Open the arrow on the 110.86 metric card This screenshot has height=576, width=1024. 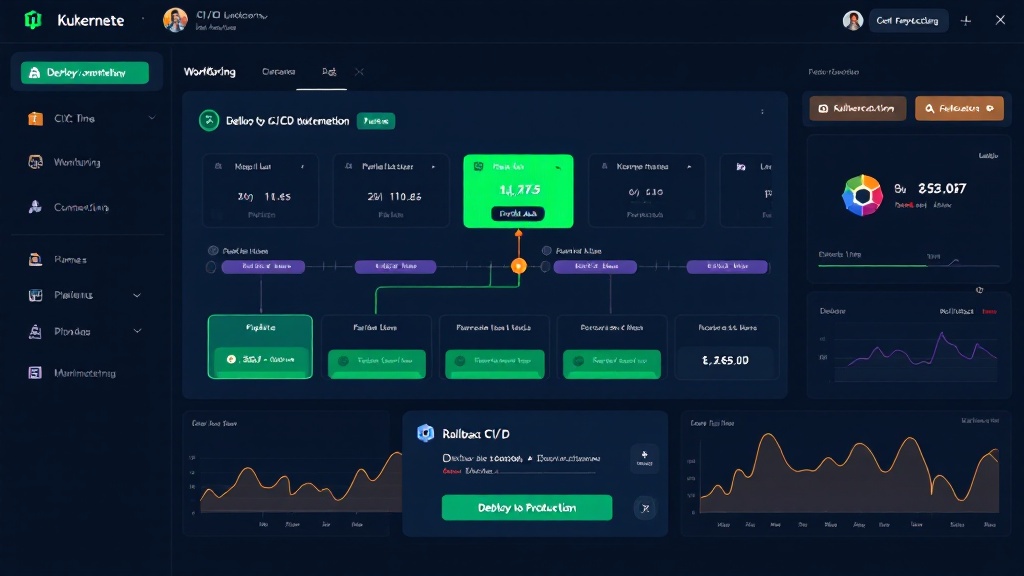pos(433,167)
